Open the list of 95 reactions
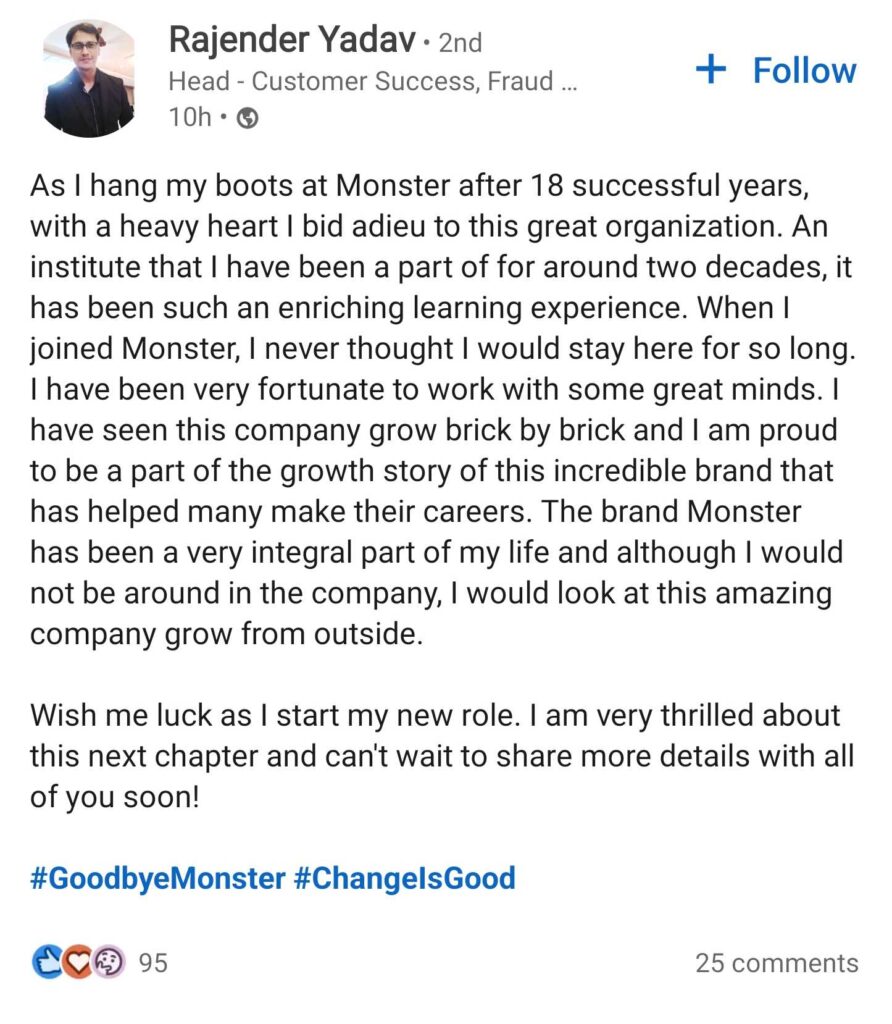892x1024 pixels. tap(152, 963)
